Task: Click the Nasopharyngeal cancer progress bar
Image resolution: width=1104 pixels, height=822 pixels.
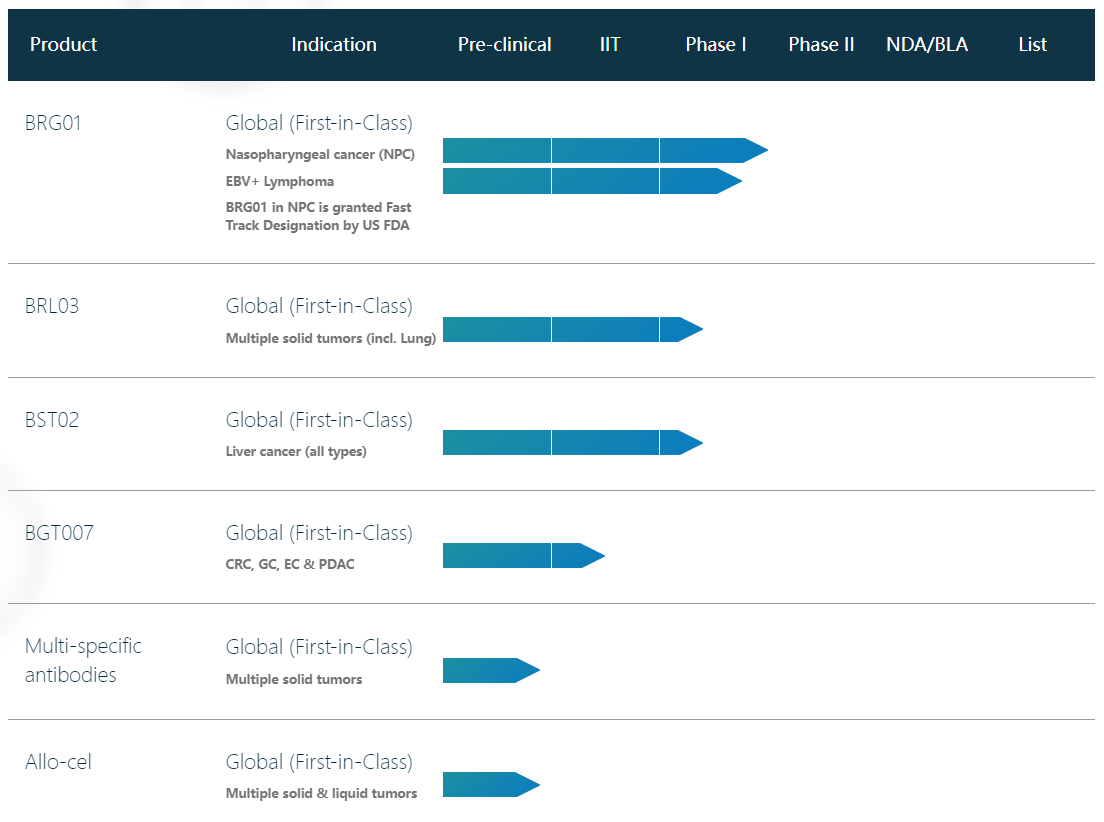Action: (600, 151)
